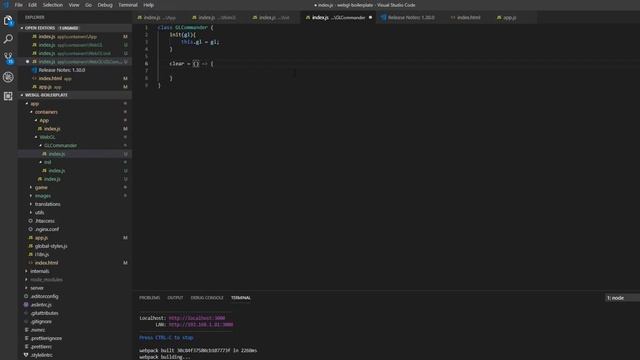Select the Debug Console panel tab
640x360 pixels.
[207, 298]
